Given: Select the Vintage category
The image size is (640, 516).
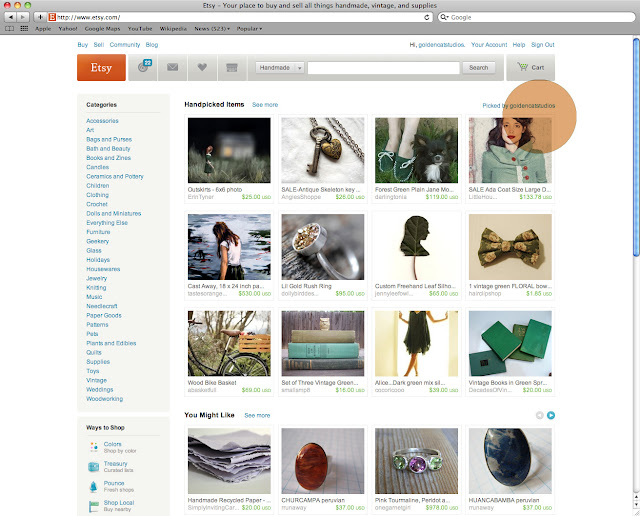Looking at the screenshot, I should [x=96, y=380].
